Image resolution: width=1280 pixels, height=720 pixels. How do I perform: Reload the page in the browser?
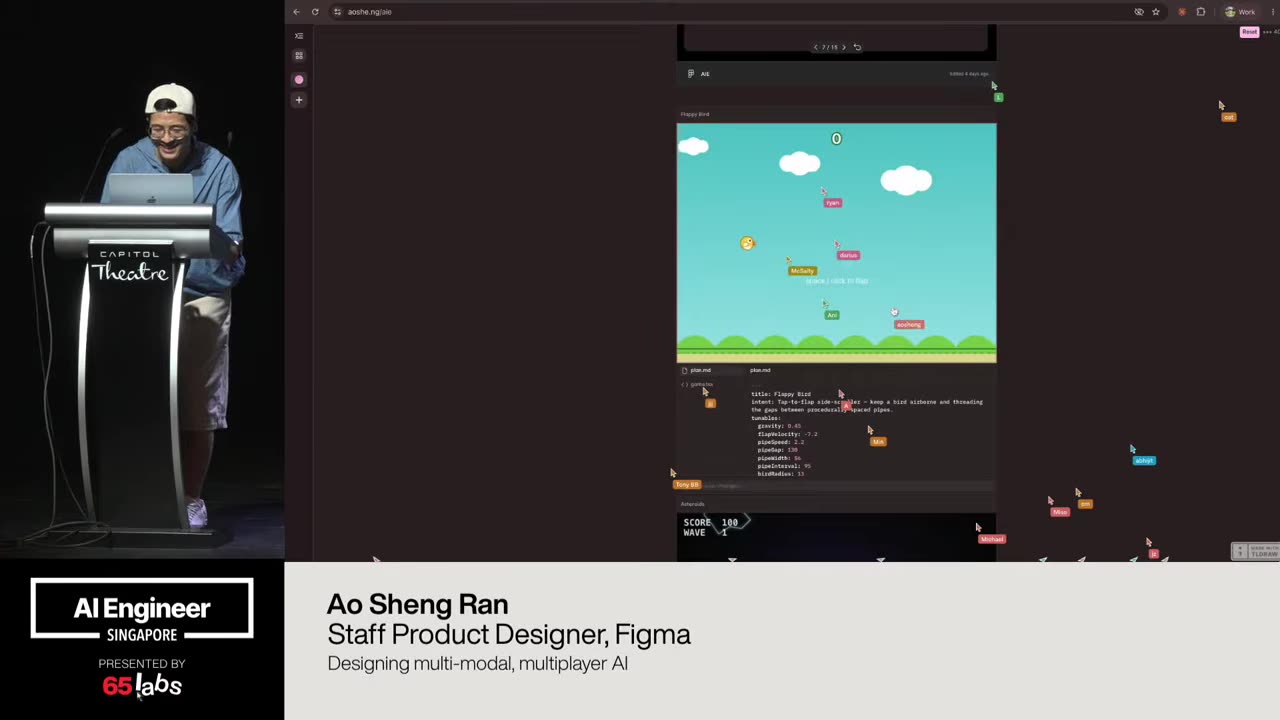click(315, 12)
